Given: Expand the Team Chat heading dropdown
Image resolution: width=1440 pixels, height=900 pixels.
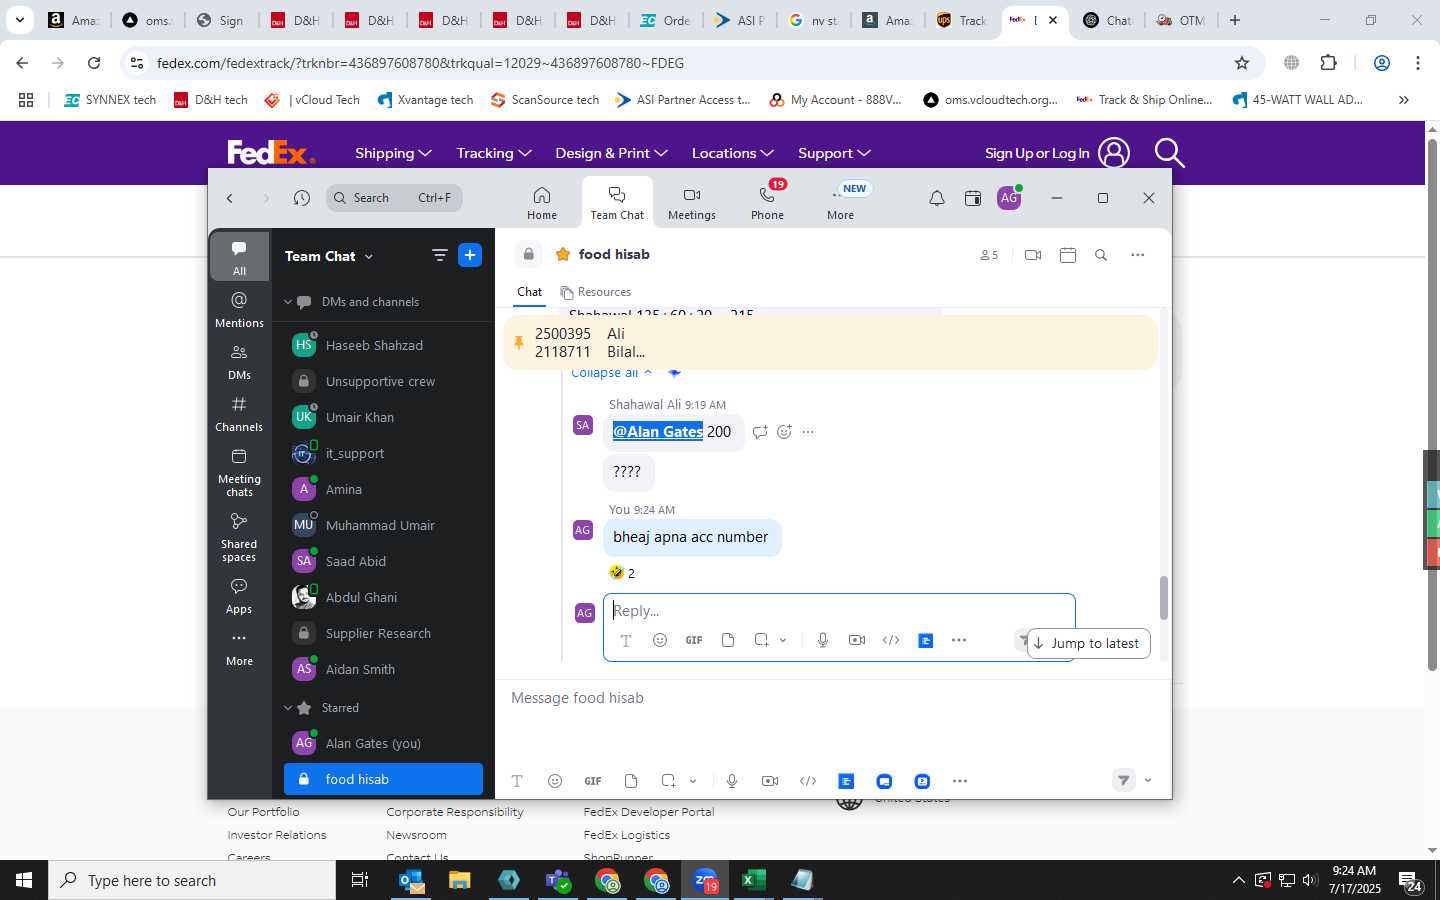Looking at the screenshot, I should 369,257.
